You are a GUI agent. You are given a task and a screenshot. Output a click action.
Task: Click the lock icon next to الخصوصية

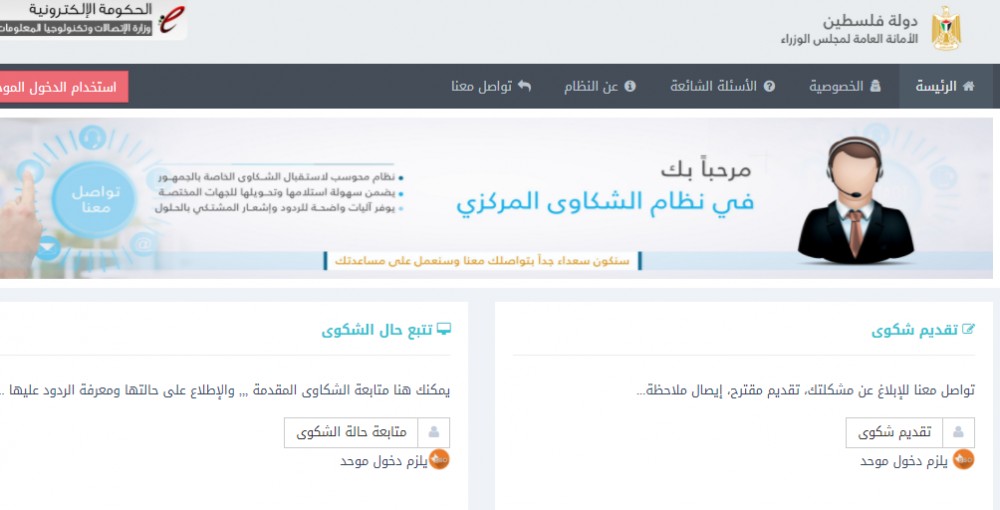[x=875, y=87]
